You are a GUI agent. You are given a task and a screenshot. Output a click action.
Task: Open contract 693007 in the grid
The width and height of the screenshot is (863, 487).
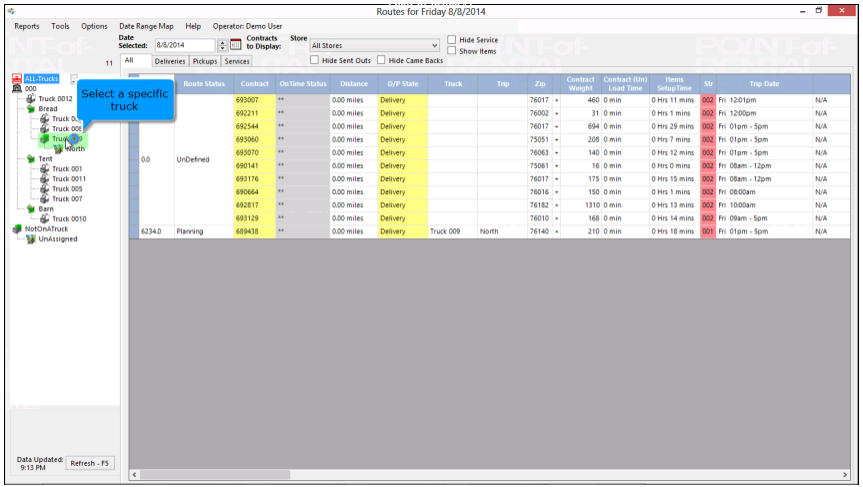(247, 100)
